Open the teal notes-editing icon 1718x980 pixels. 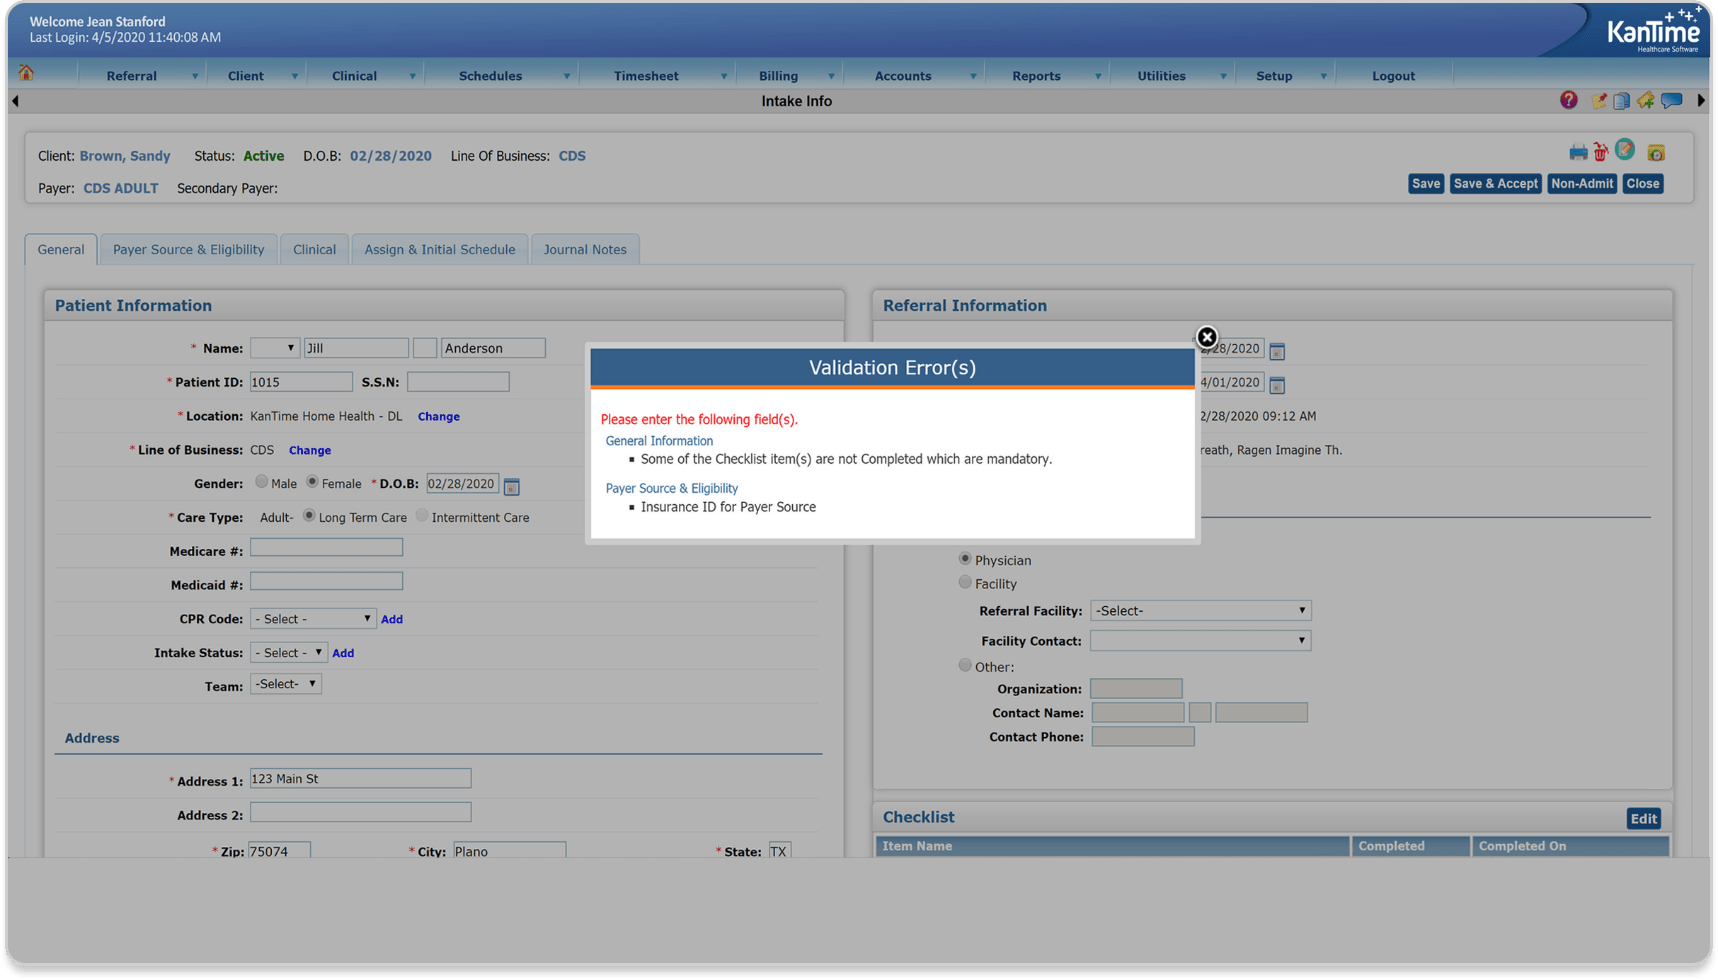(1625, 151)
